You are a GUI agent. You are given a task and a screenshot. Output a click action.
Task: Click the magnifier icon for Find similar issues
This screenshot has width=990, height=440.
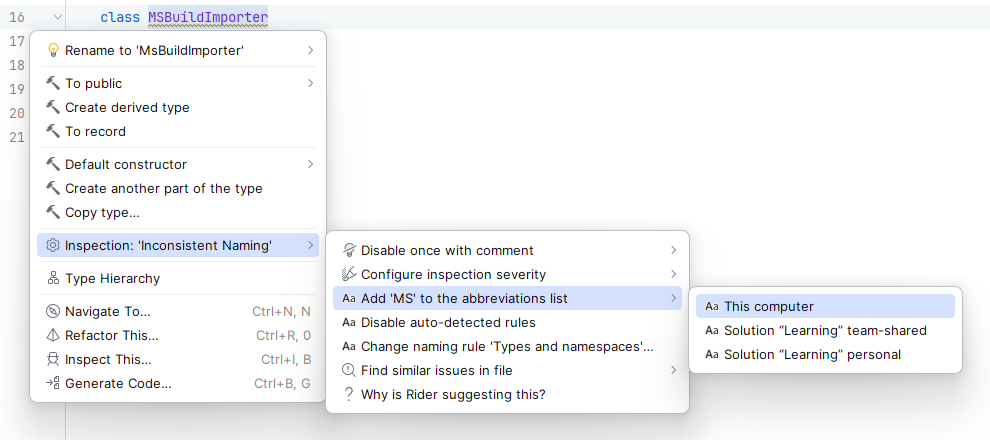click(x=349, y=370)
